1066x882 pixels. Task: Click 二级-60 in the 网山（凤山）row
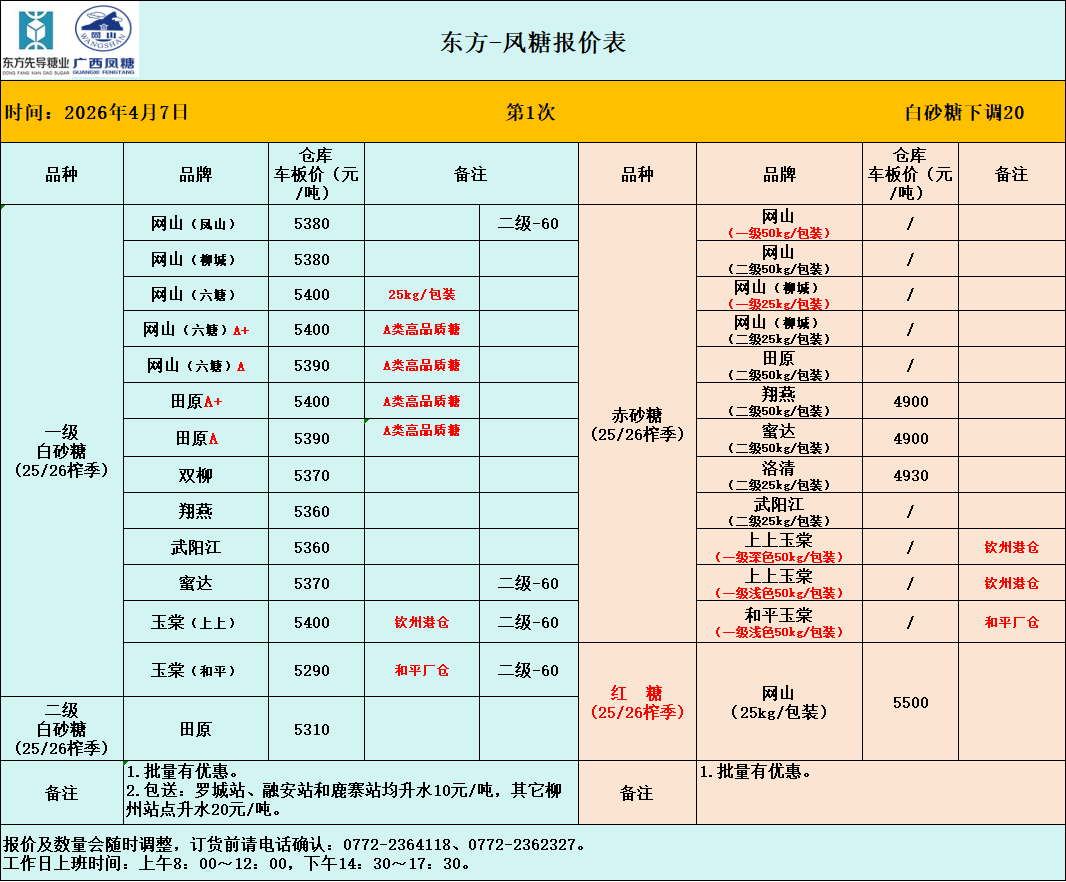[528, 223]
